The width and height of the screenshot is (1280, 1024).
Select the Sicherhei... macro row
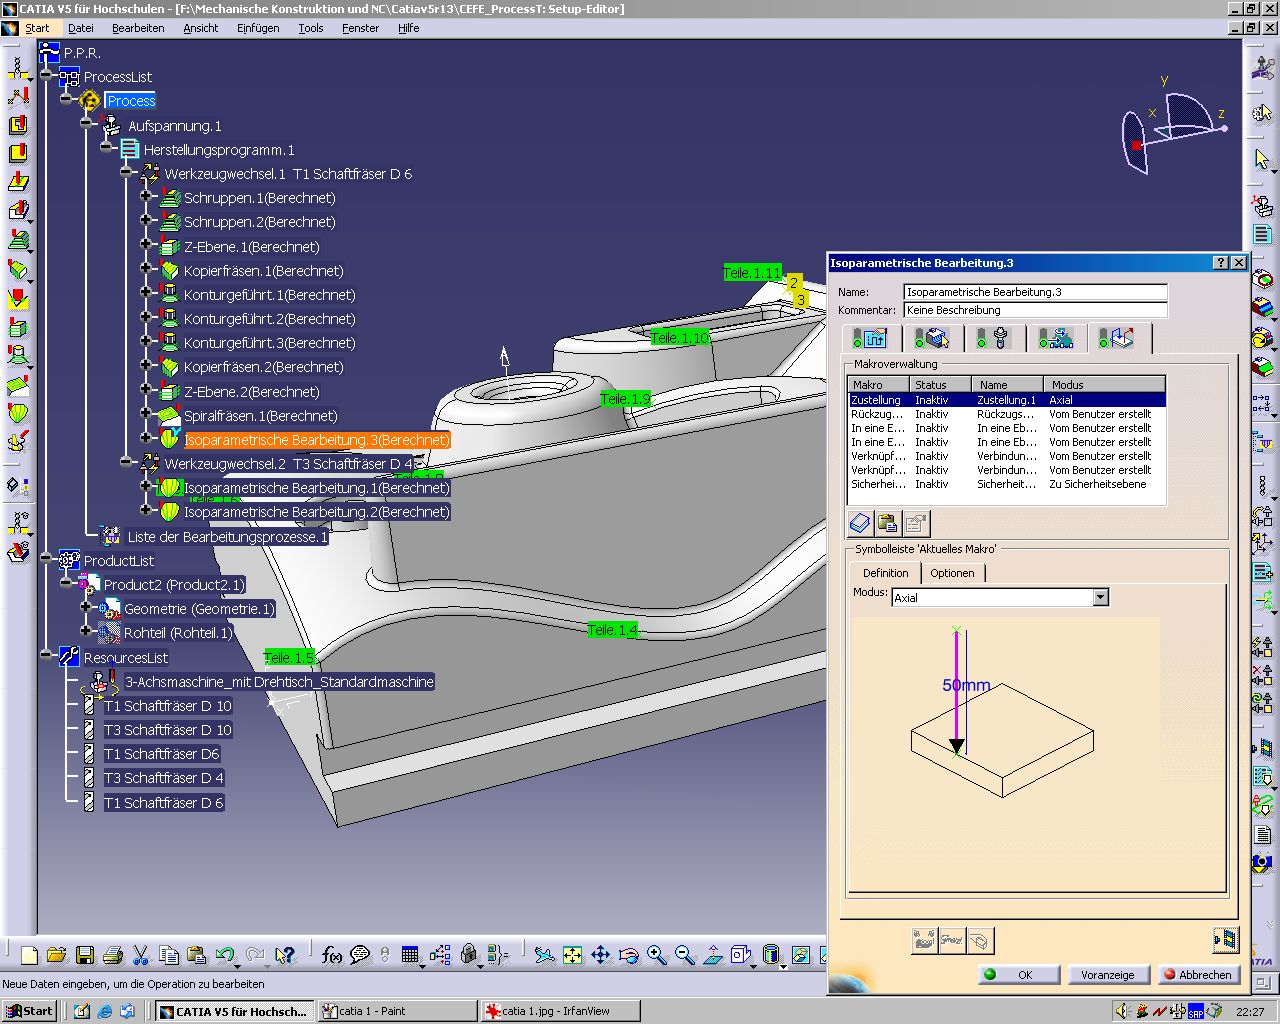tap(1006, 484)
